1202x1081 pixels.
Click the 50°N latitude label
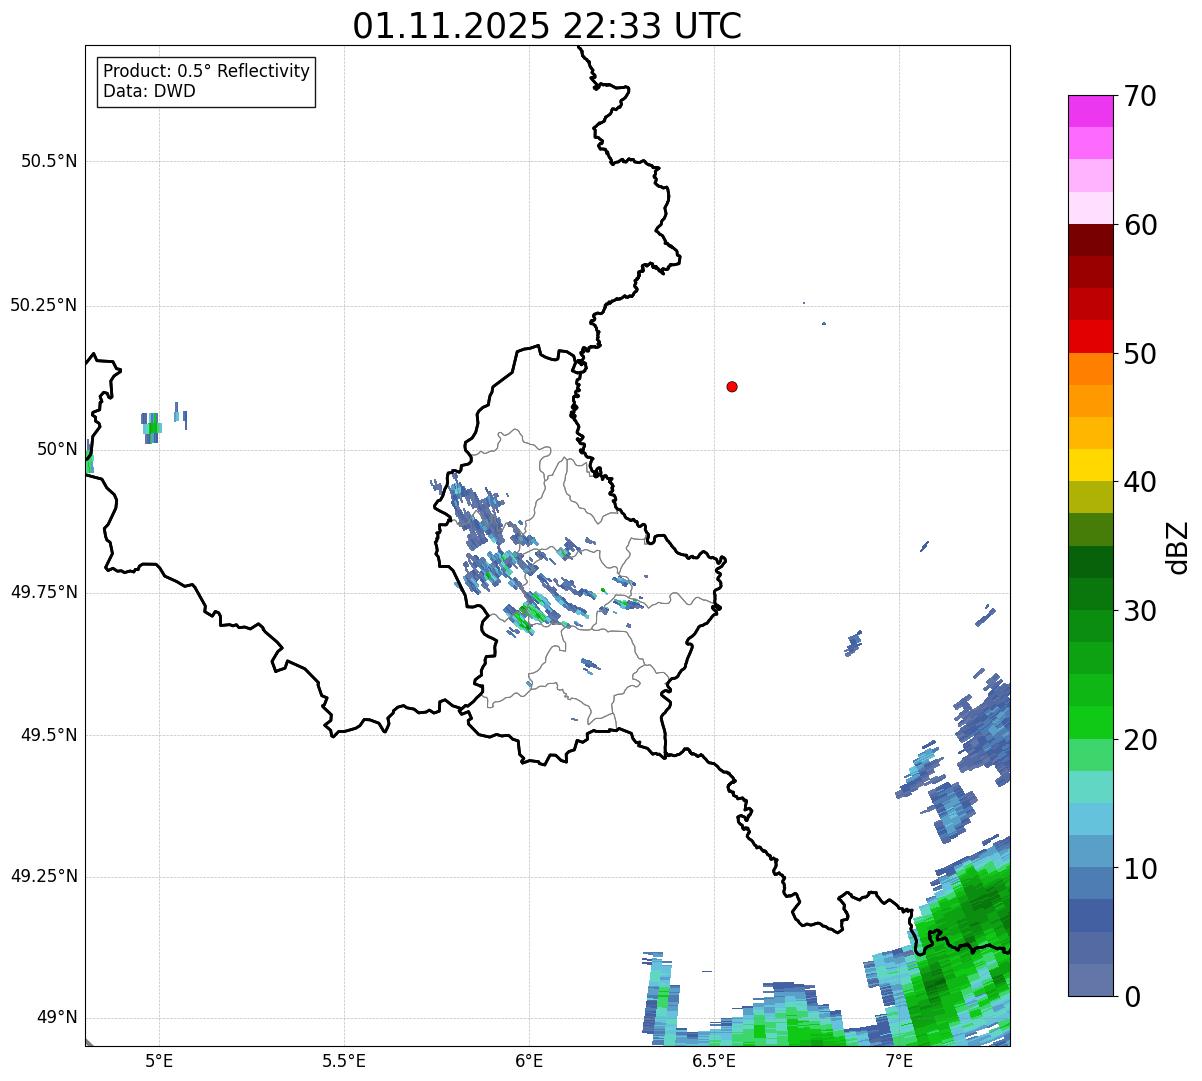click(x=57, y=449)
